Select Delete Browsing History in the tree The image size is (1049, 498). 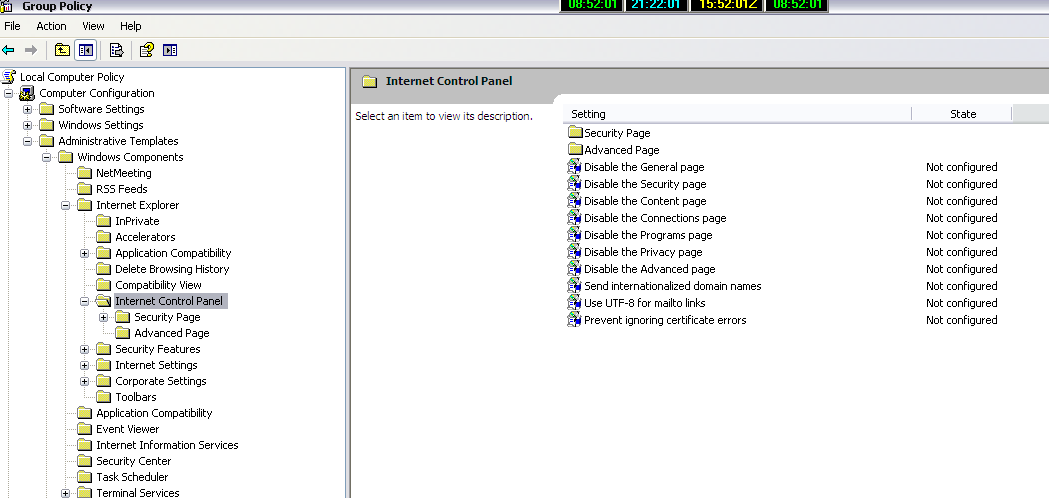pos(172,269)
